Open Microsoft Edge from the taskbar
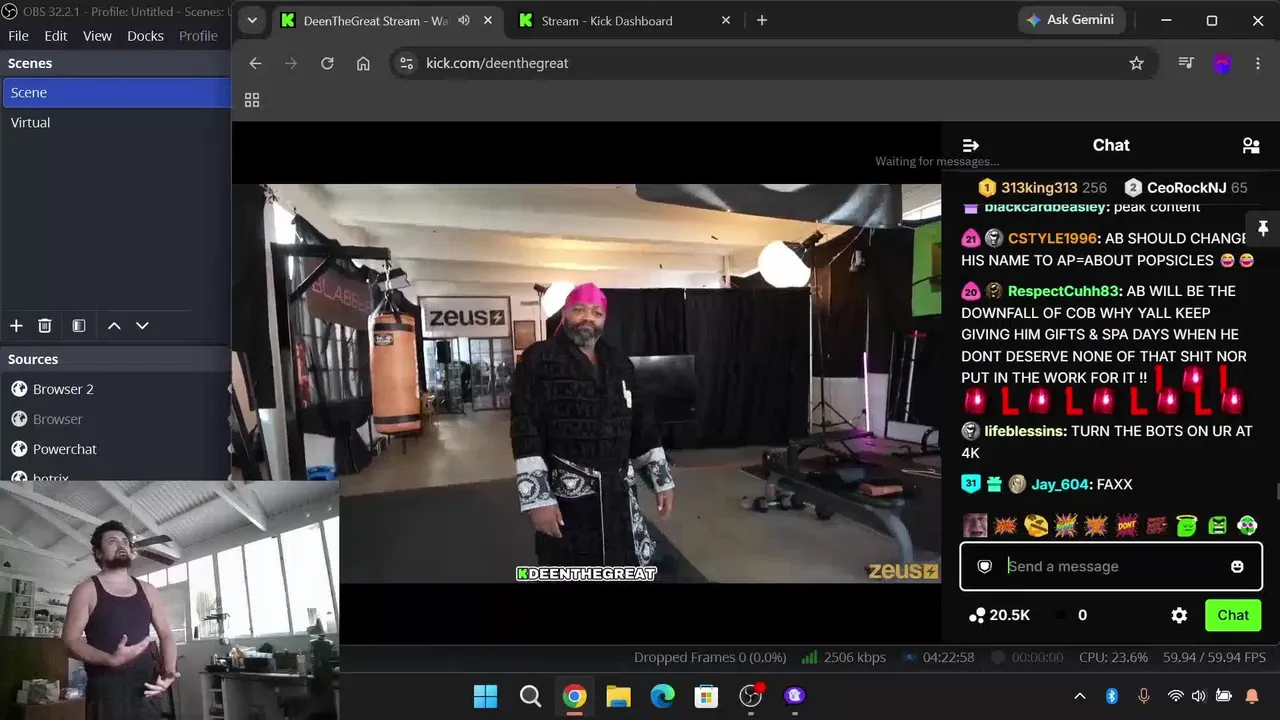1280x720 pixels. point(662,696)
